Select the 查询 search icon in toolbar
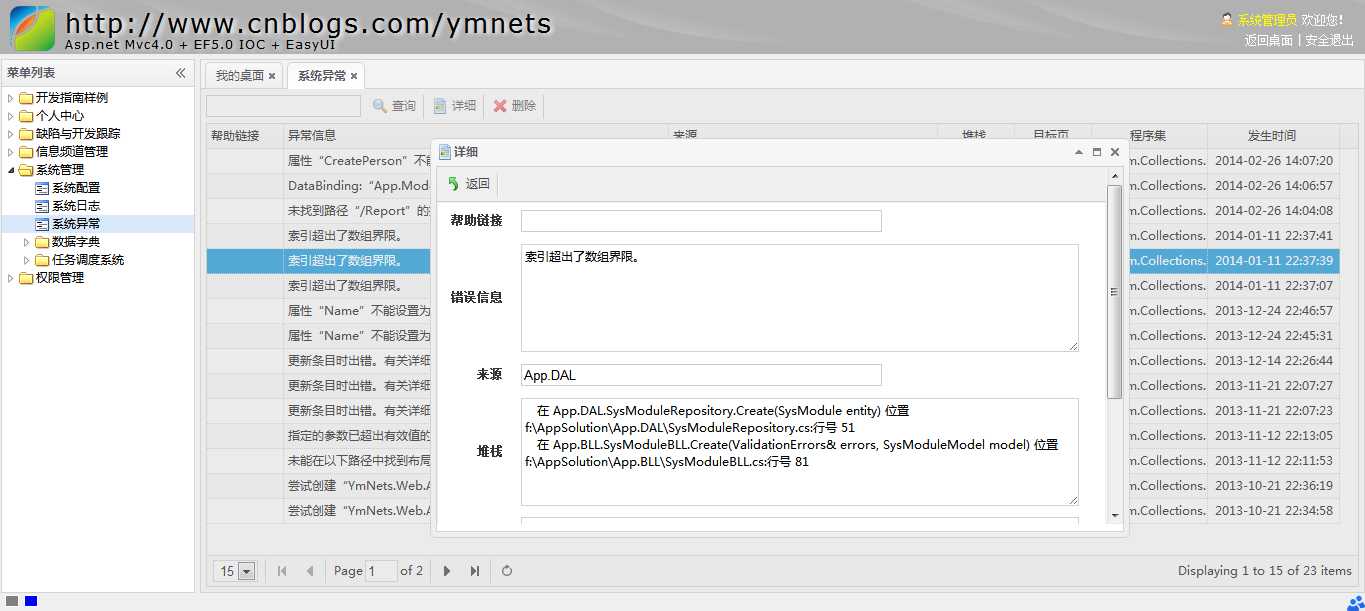 point(380,106)
